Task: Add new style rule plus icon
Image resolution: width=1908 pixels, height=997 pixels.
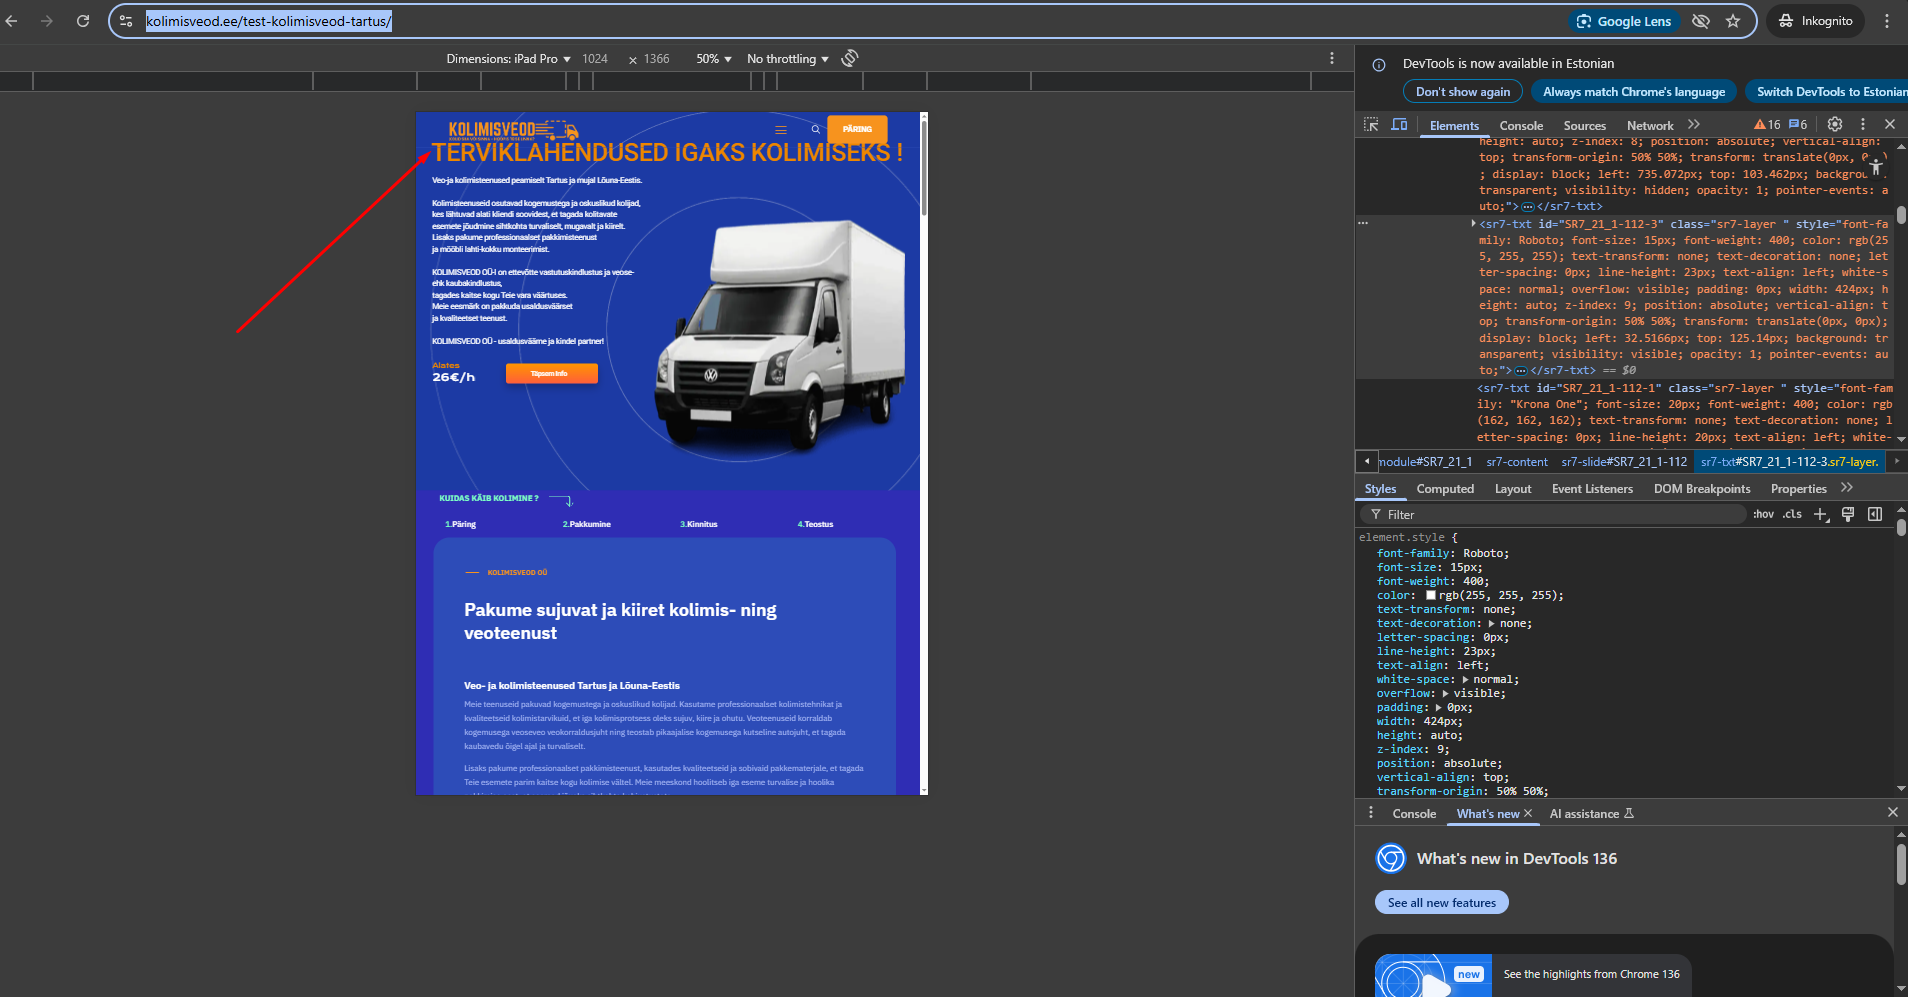Action: (x=1820, y=514)
